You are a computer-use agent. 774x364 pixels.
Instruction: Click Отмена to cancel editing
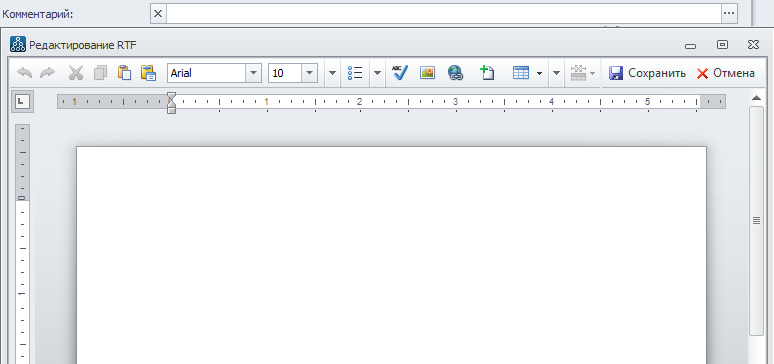click(726, 73)
